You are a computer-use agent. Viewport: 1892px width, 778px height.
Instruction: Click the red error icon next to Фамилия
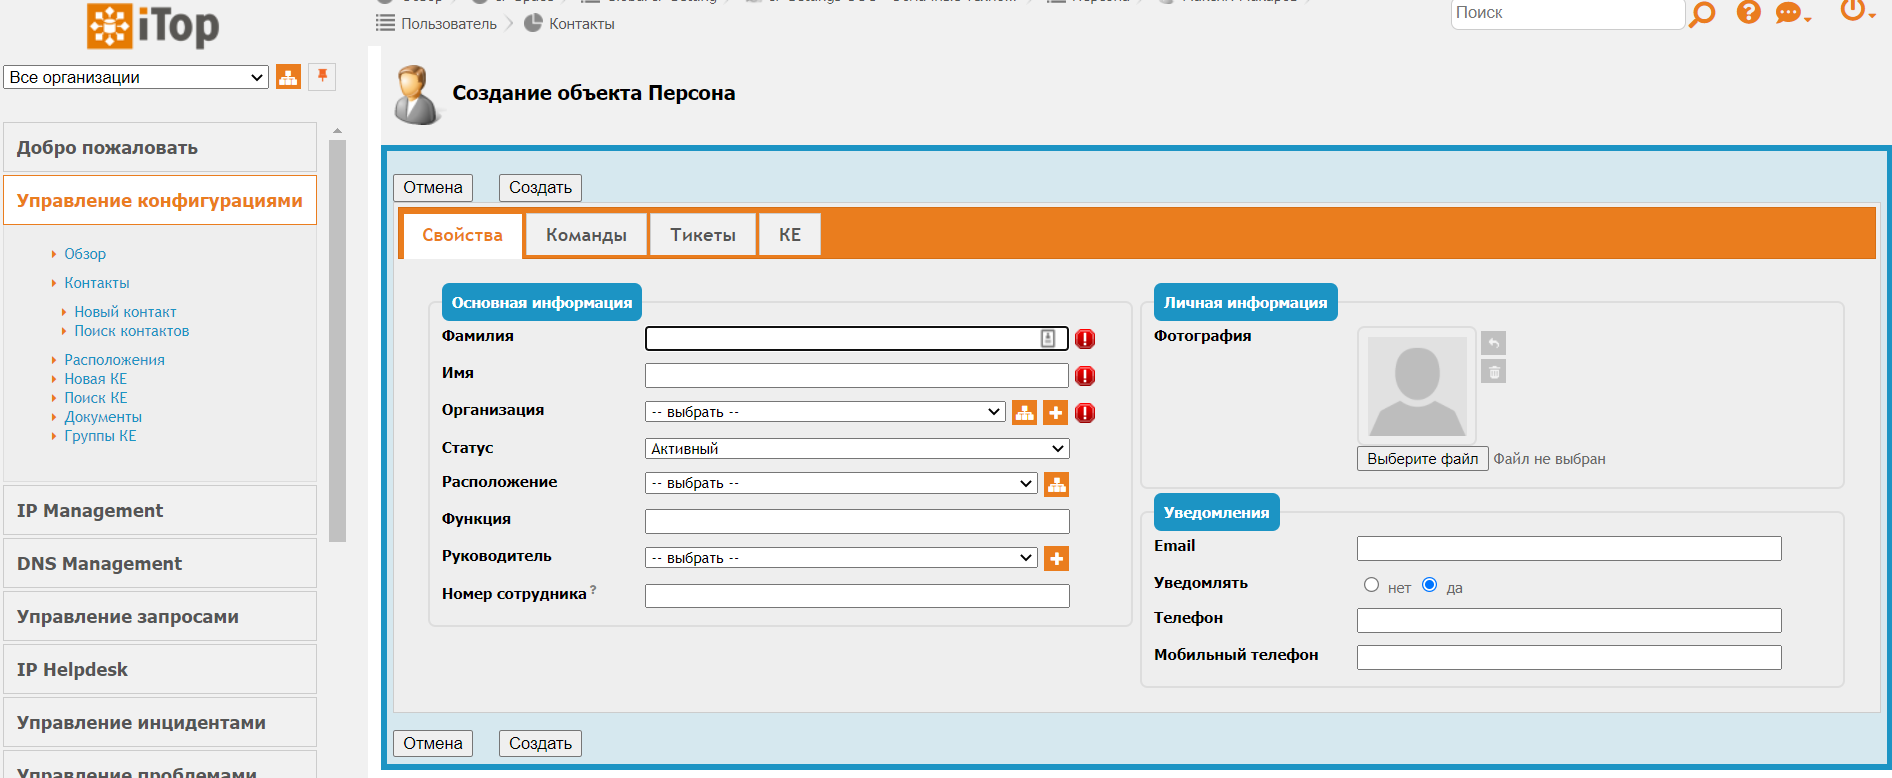[1085, 339]
